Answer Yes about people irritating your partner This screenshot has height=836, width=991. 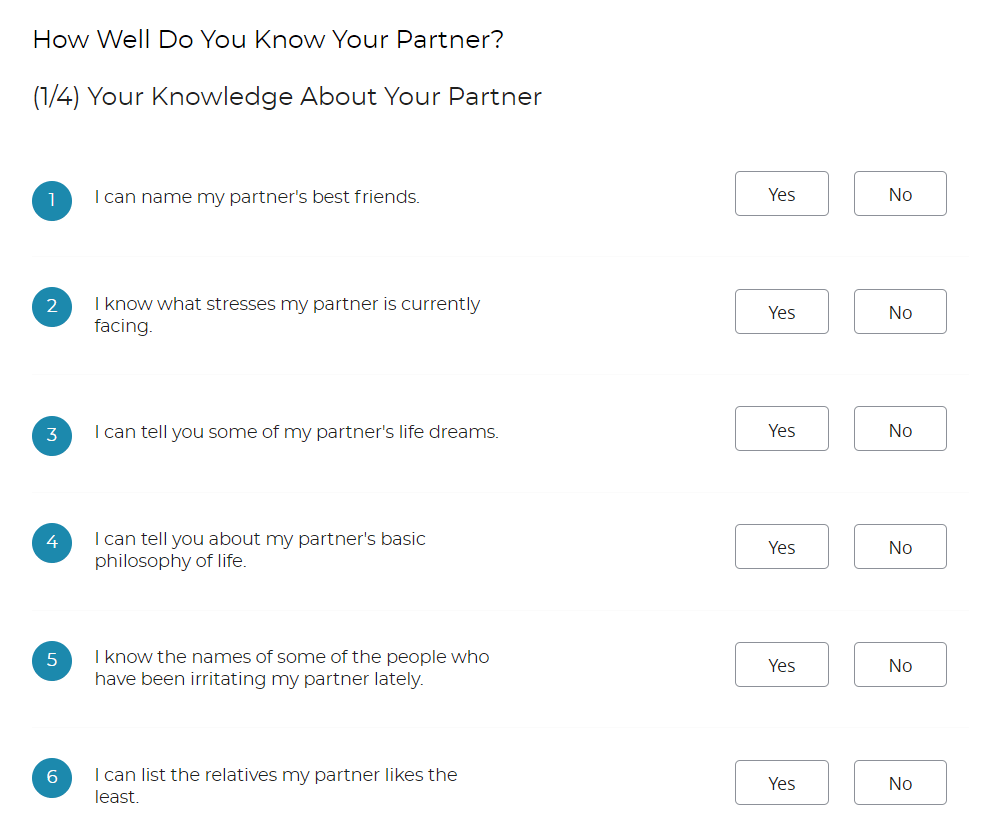[781, 664]
